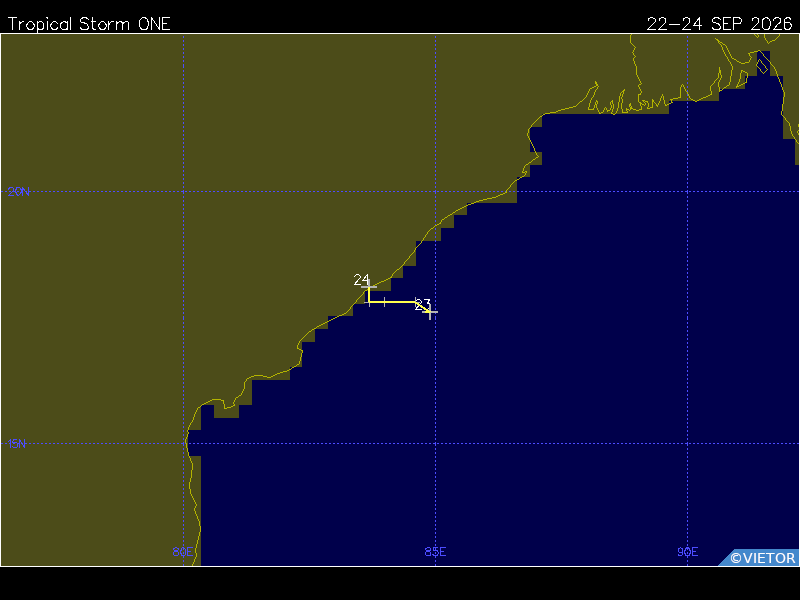The height and width of the screenshot is (600, 800).
Task: Select the cross marker at track's eastern end
Action: click(x=430, y=312)
